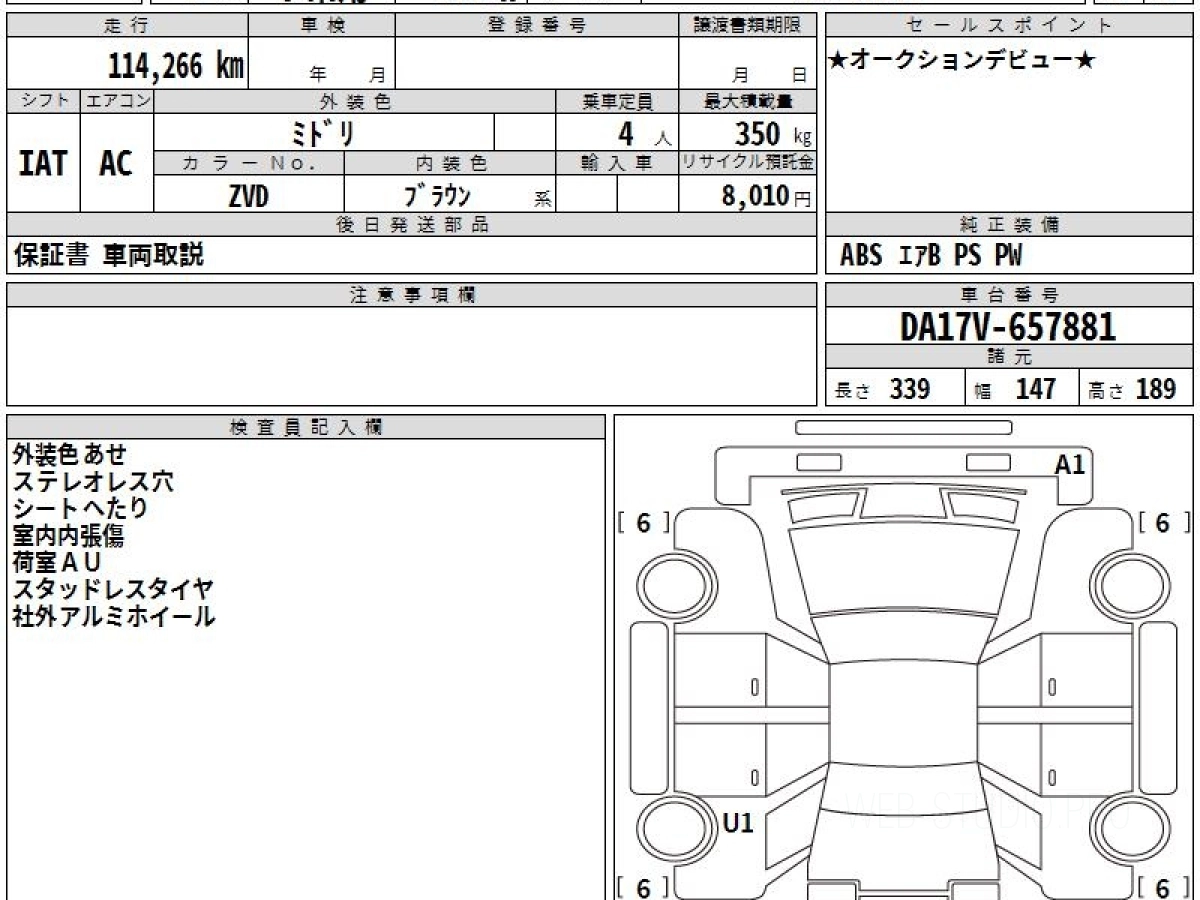Click the A1 damage mark on diagram
Screen dimensions: 1200x900
coord(1070,463)
